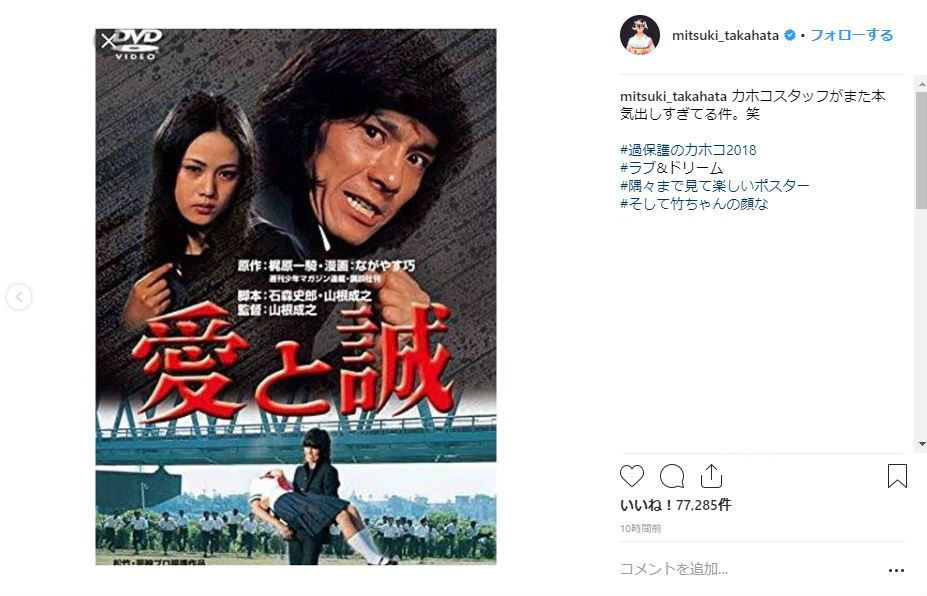Viewport: 927px width, 596px height.
Task: Like the post with the heart icon
Action: point(631,476)
